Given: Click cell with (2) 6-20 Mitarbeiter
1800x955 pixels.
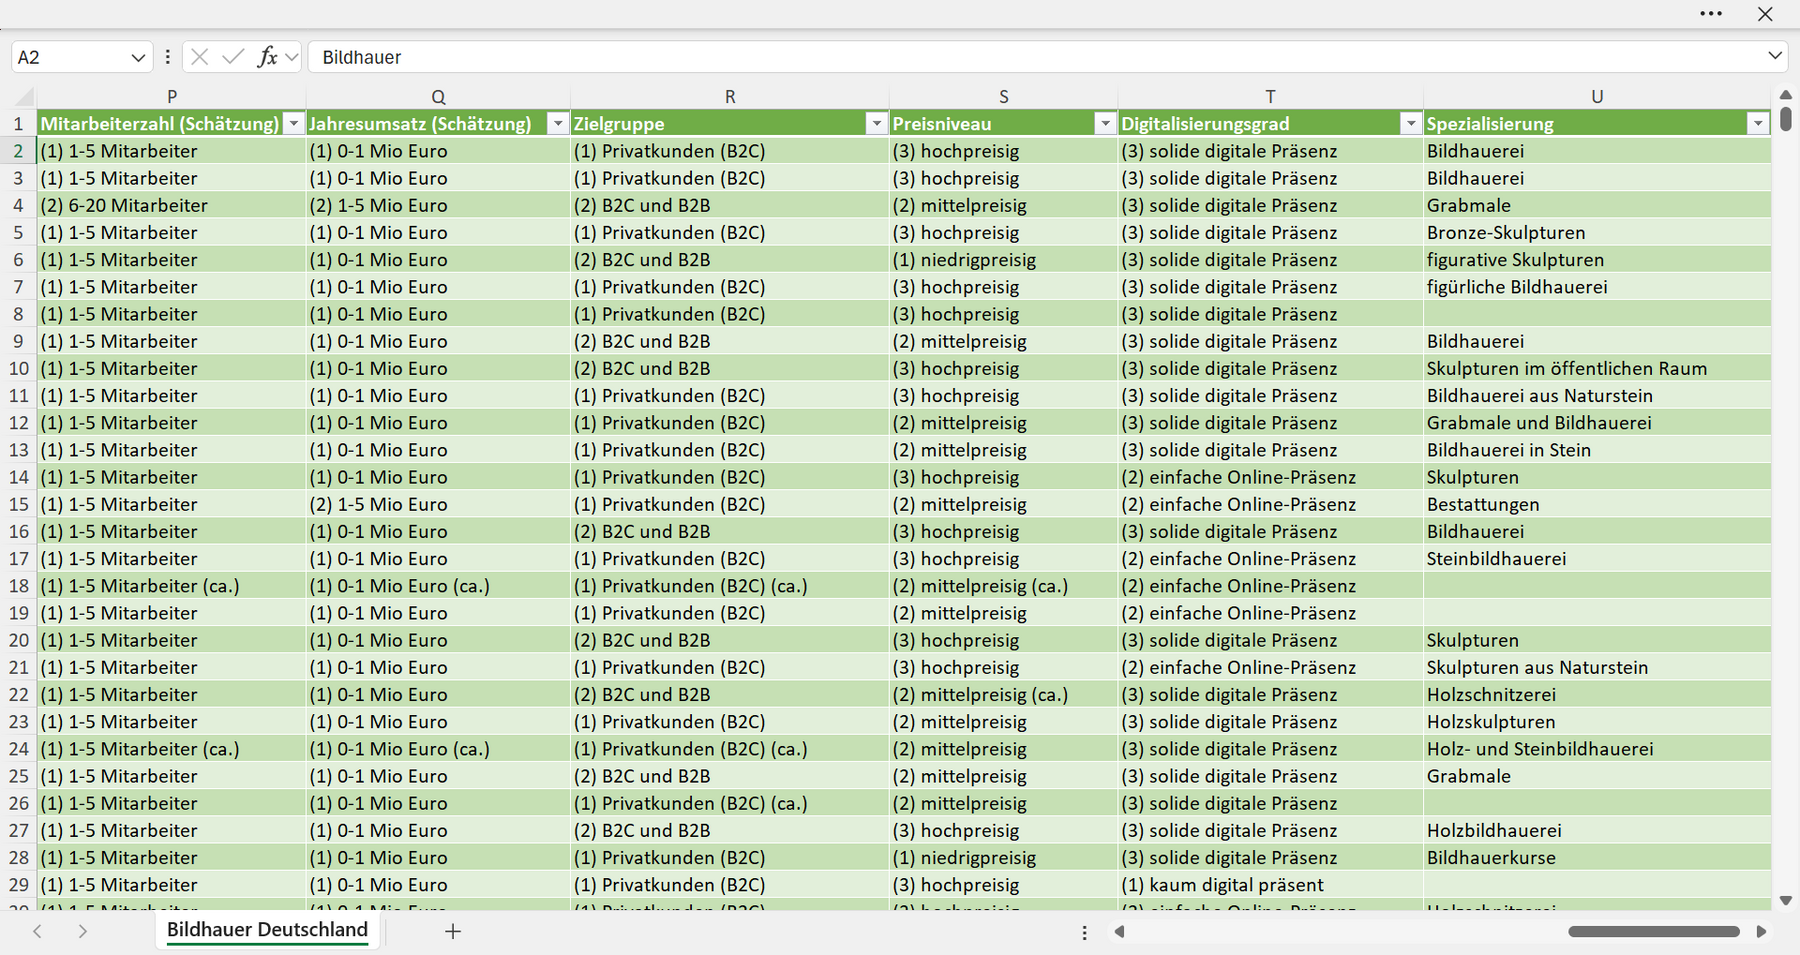Looking at the screenshot, I should (x=172, y=206).
